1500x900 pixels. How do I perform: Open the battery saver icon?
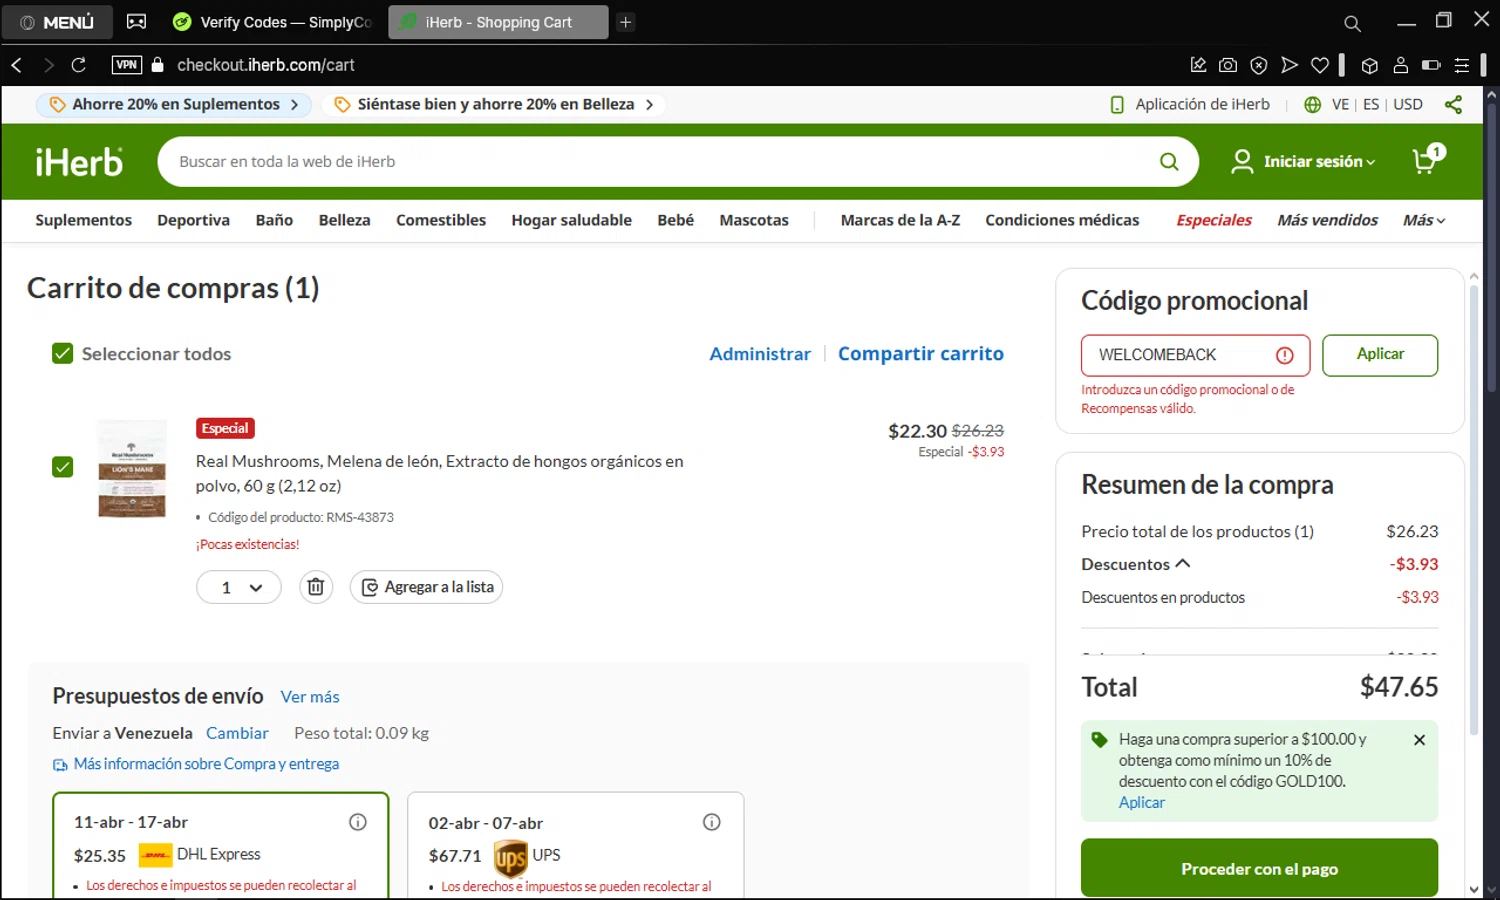pos(1431,65)
